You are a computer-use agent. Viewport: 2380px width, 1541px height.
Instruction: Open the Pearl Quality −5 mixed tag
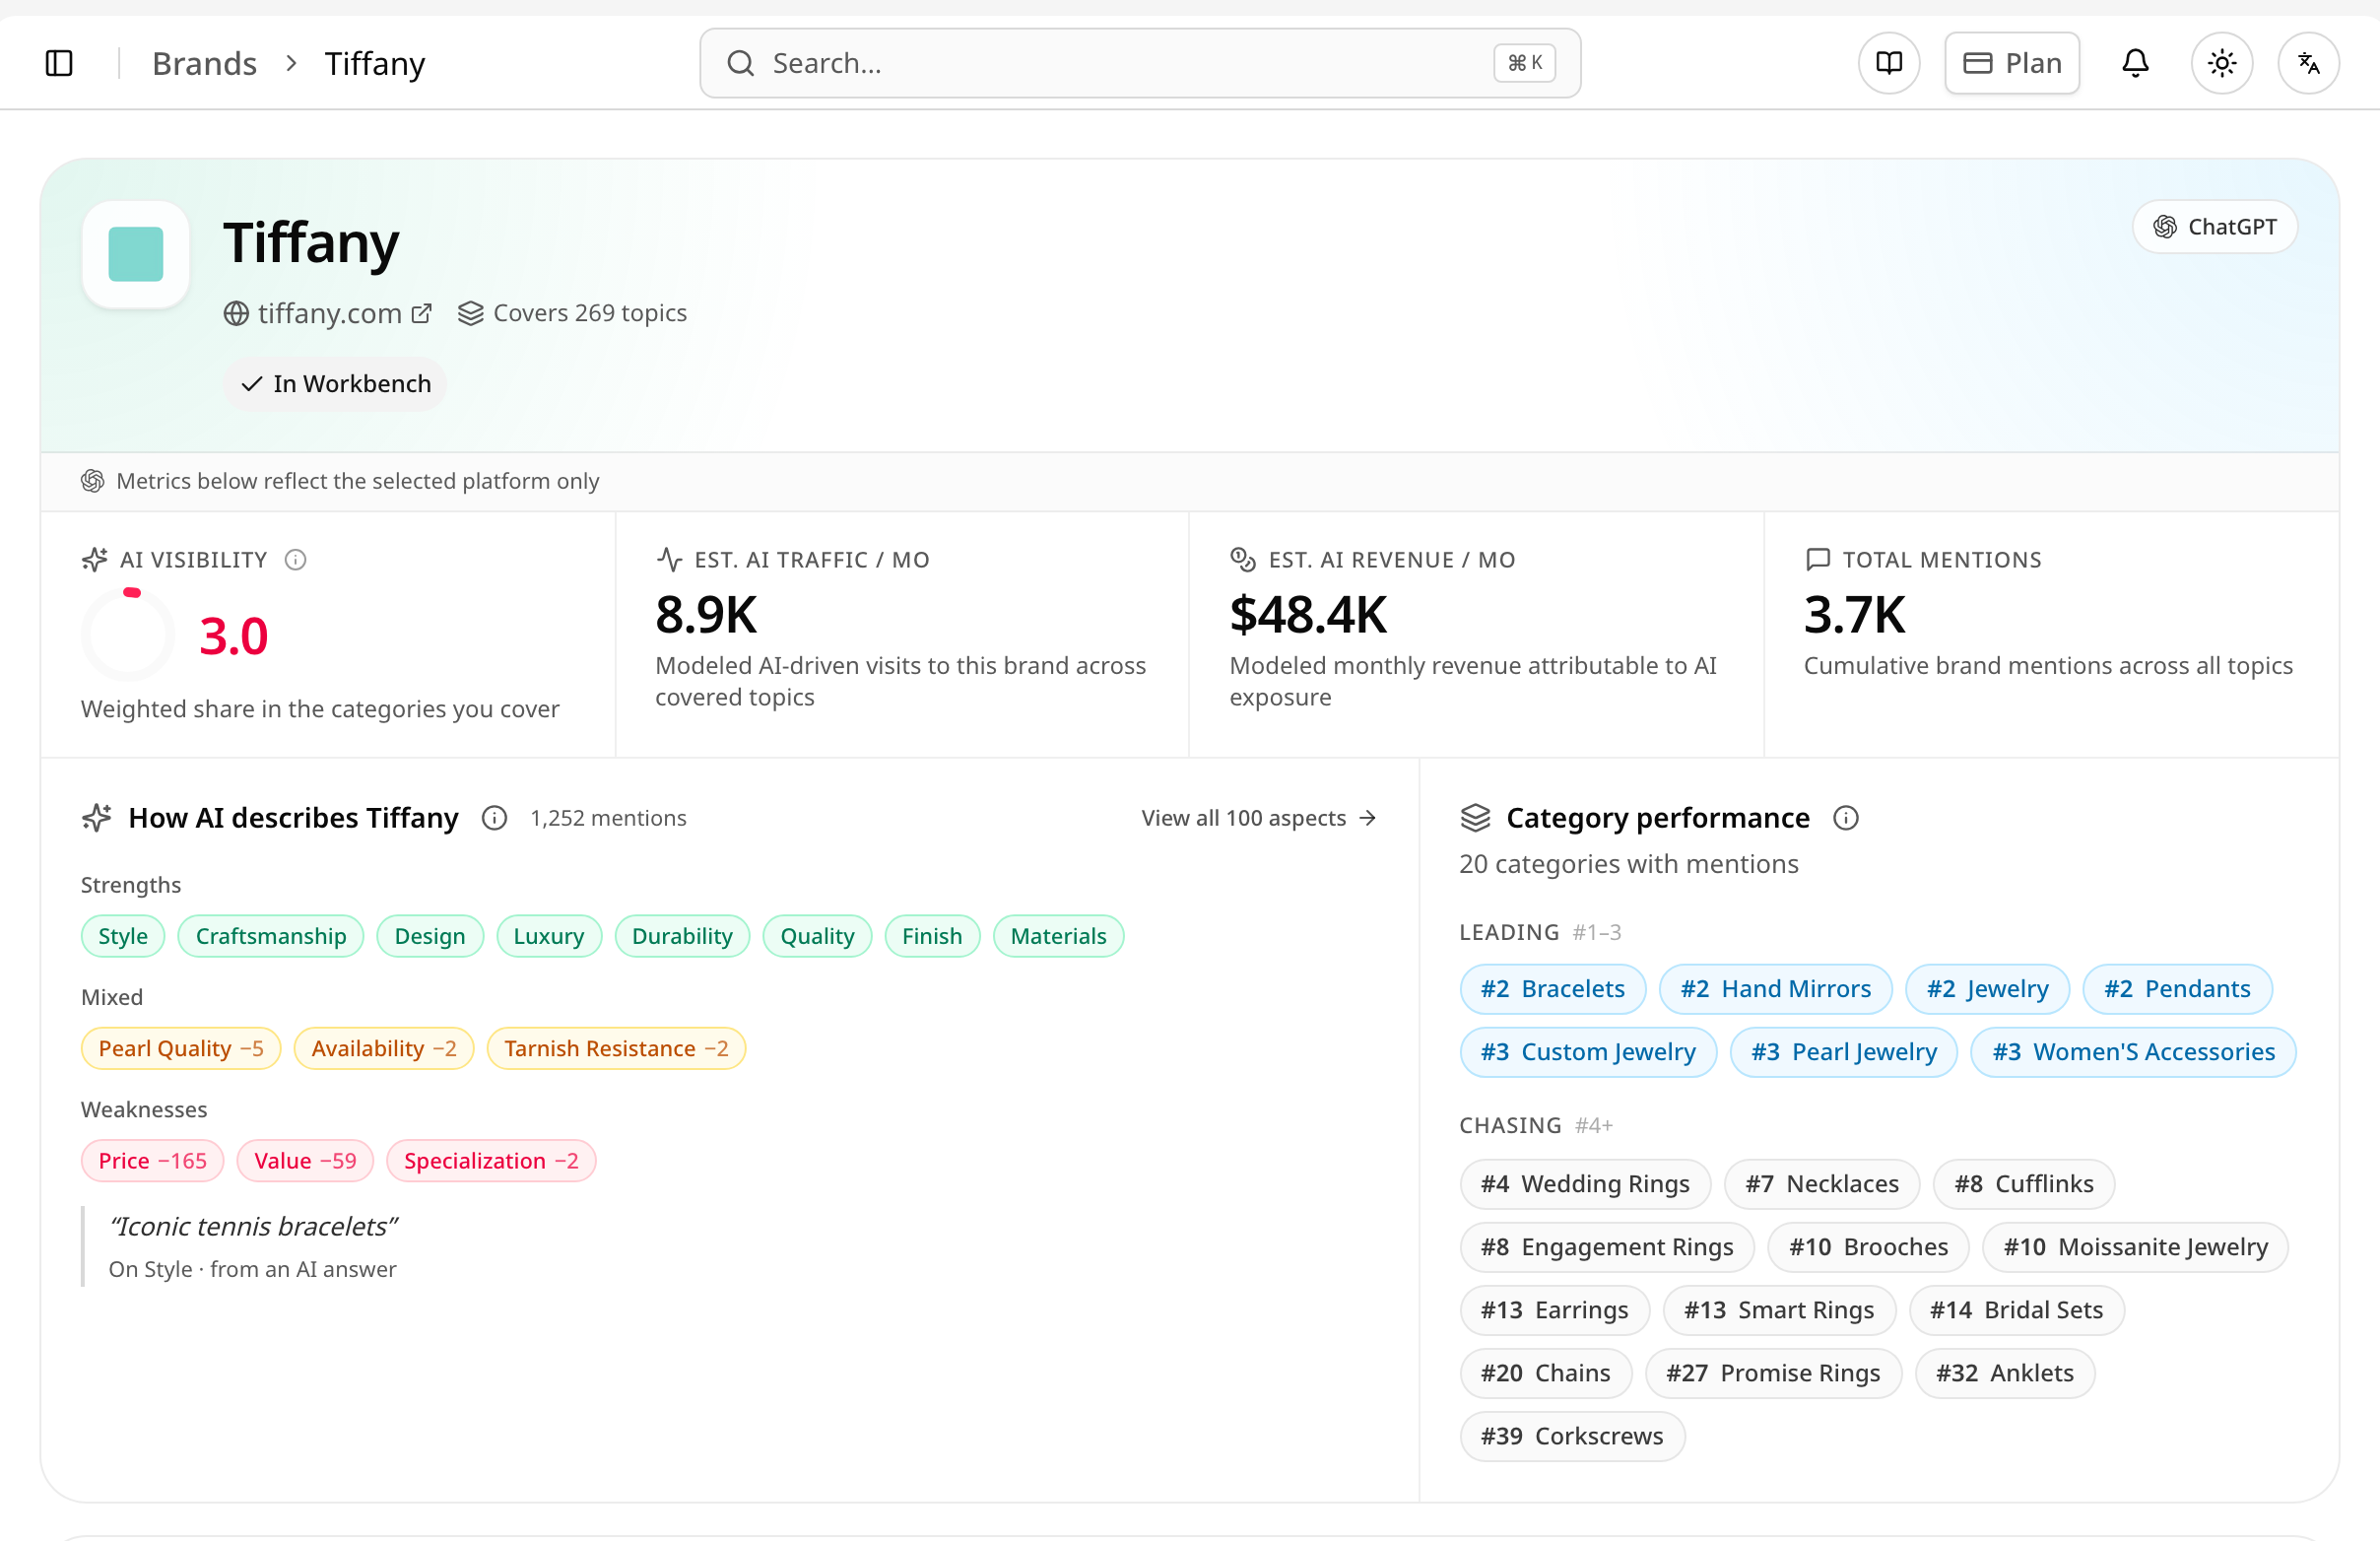click(181, 1048)
